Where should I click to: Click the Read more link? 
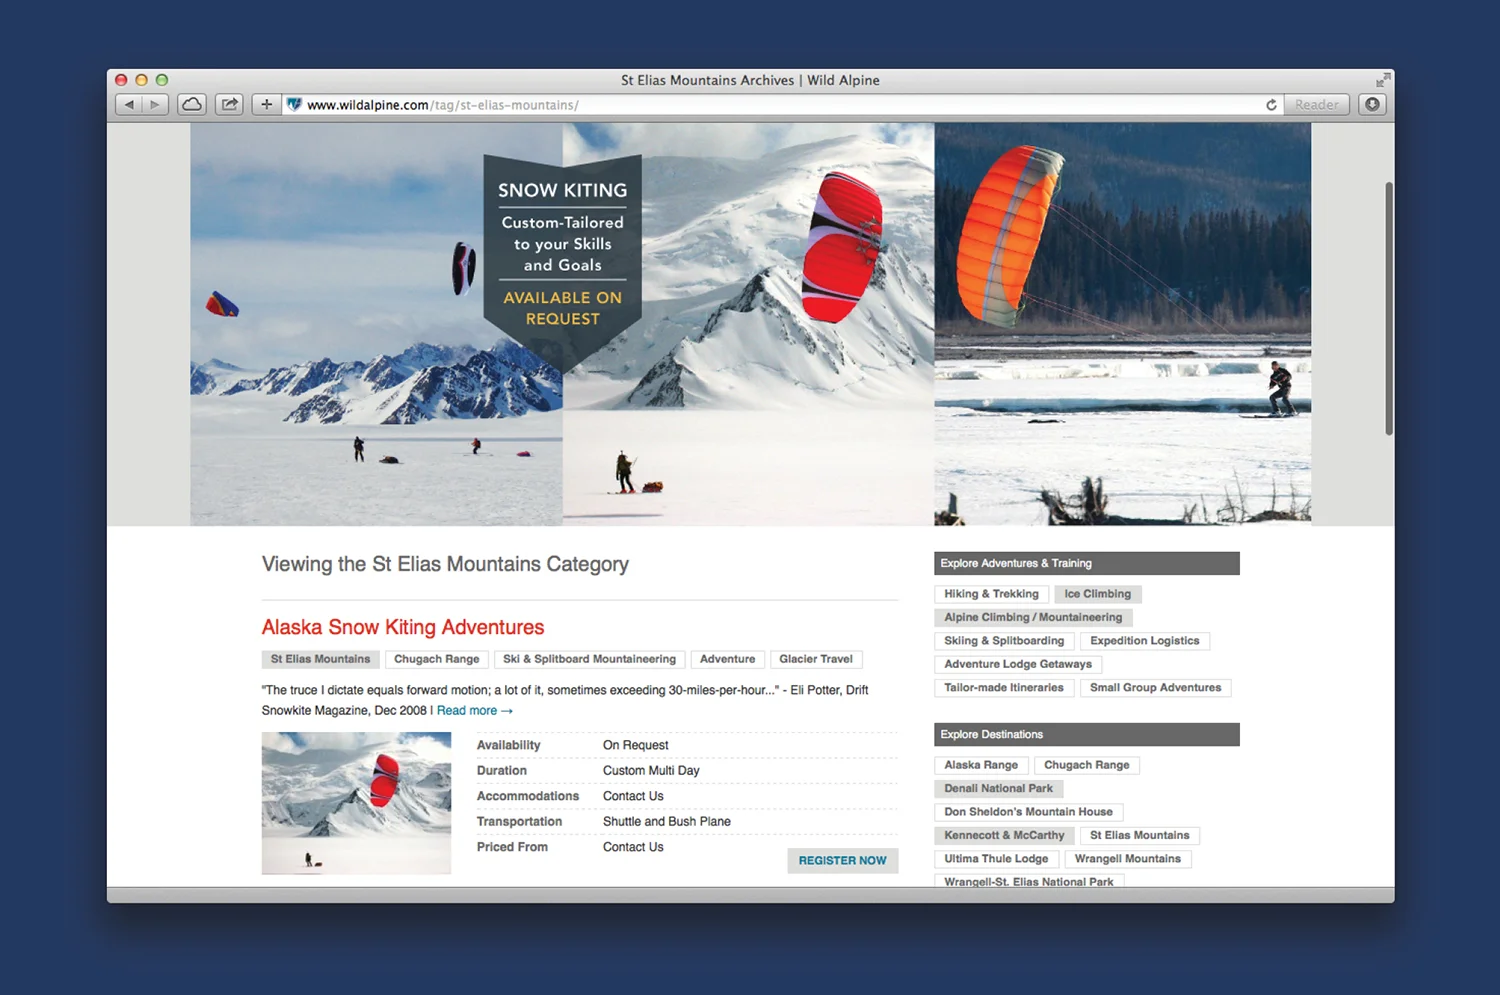tap(475, 711)
